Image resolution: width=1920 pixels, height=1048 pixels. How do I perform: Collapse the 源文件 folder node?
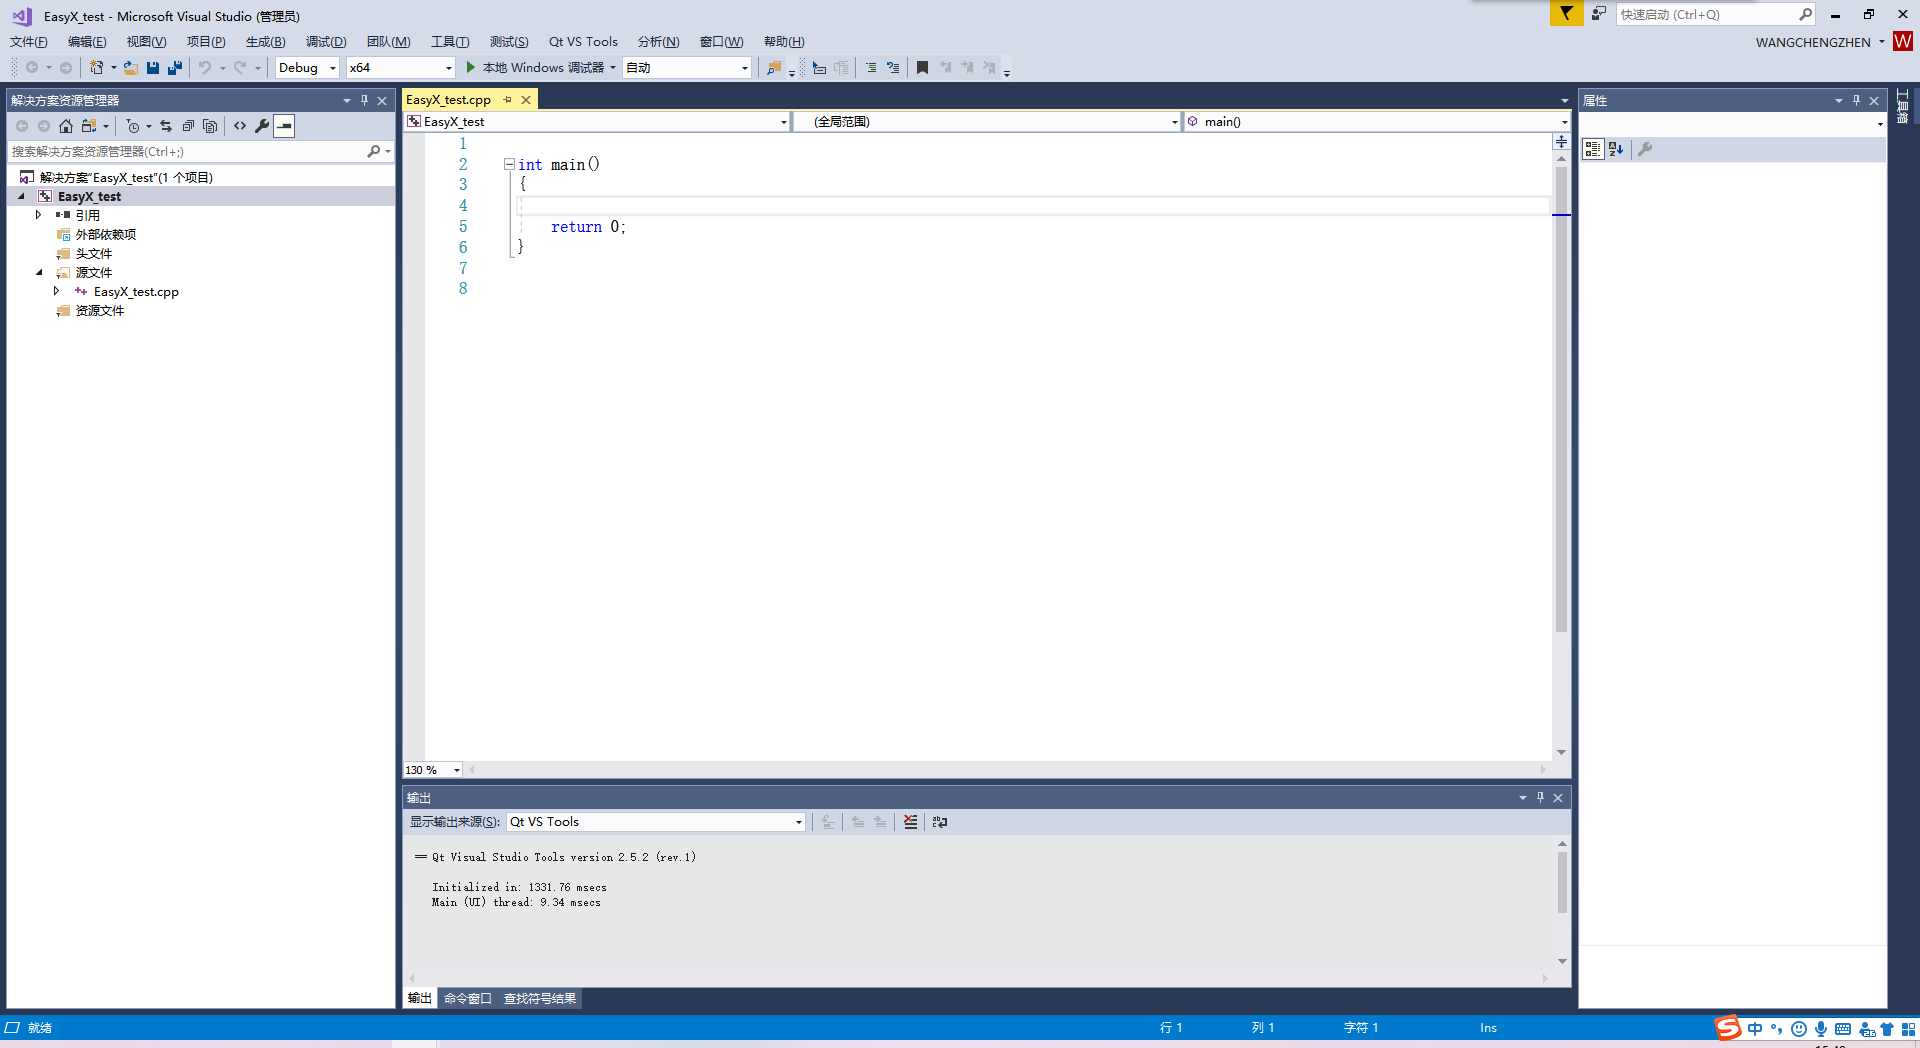tap(39, 272)
